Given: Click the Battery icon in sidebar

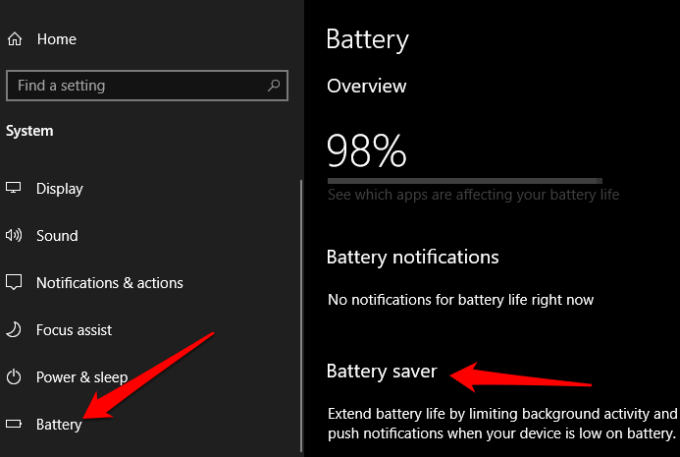Looking at the screenshot, I should click(x=14, y=424).
